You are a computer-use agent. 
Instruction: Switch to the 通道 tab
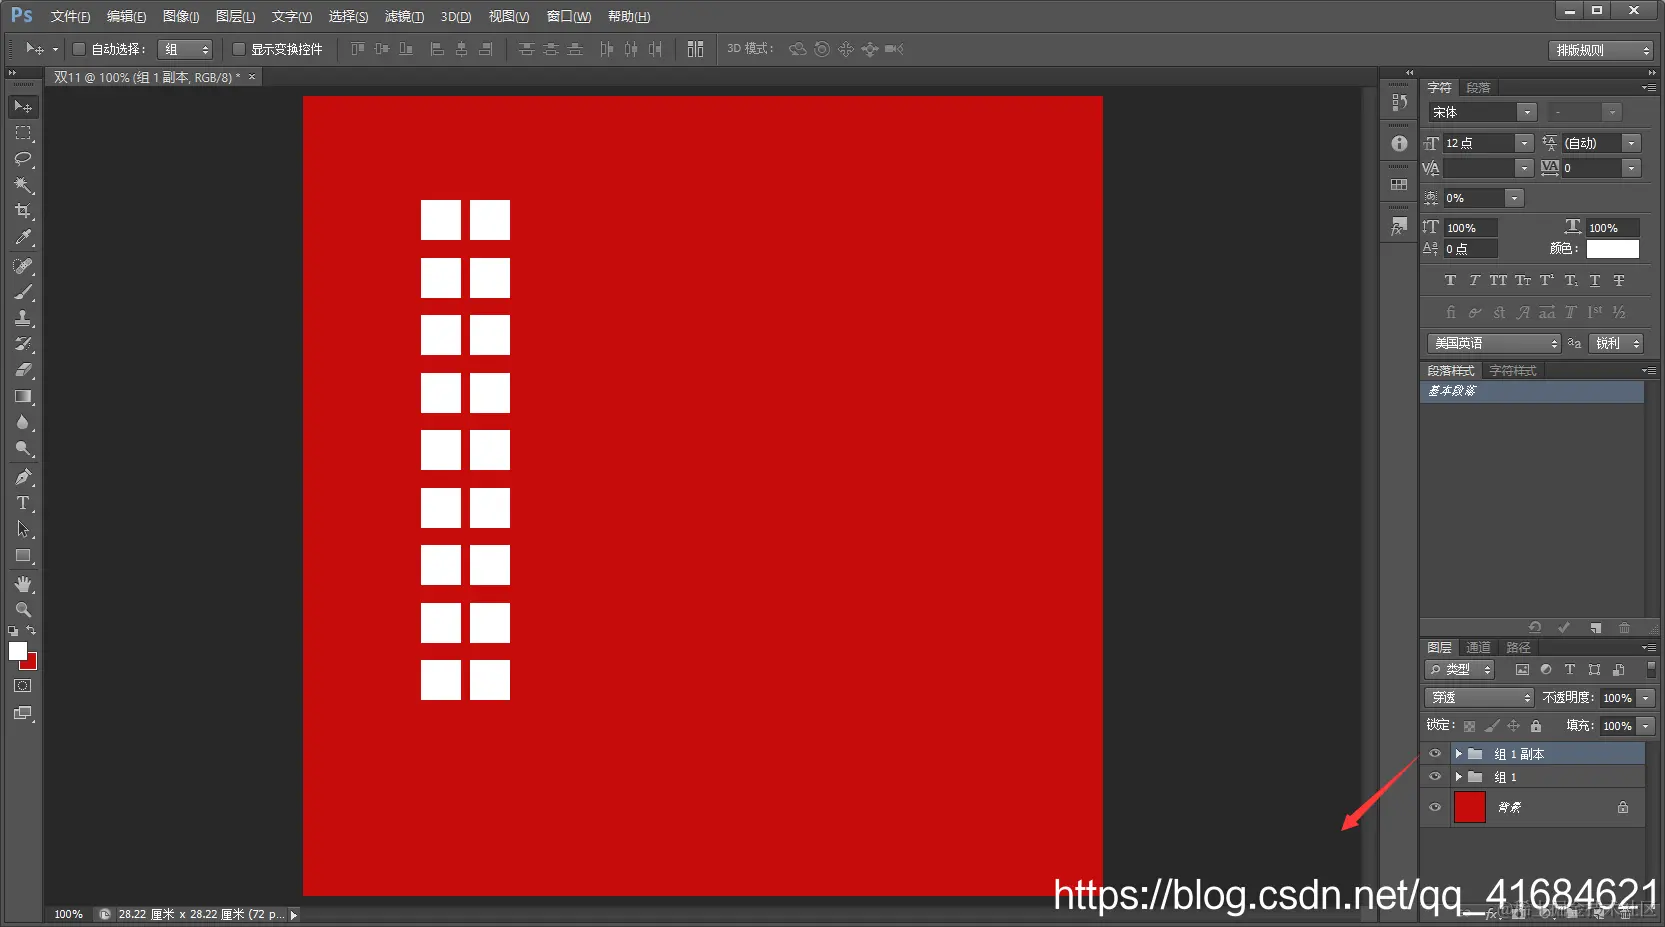[1478, 648]
